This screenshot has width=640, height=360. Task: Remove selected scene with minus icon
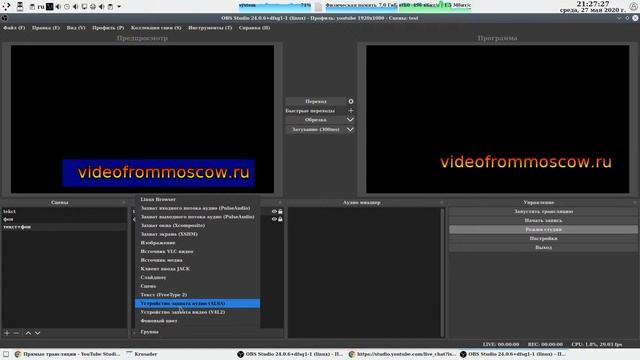[16, 333]
